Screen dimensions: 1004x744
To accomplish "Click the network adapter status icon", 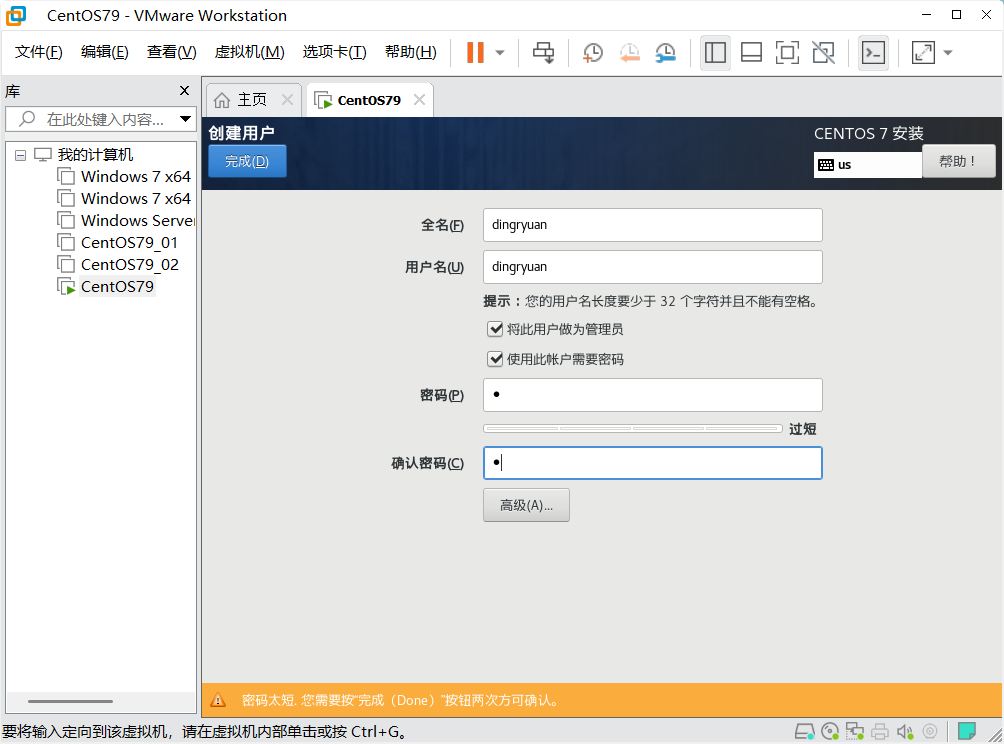I will [x=855, y=731].
